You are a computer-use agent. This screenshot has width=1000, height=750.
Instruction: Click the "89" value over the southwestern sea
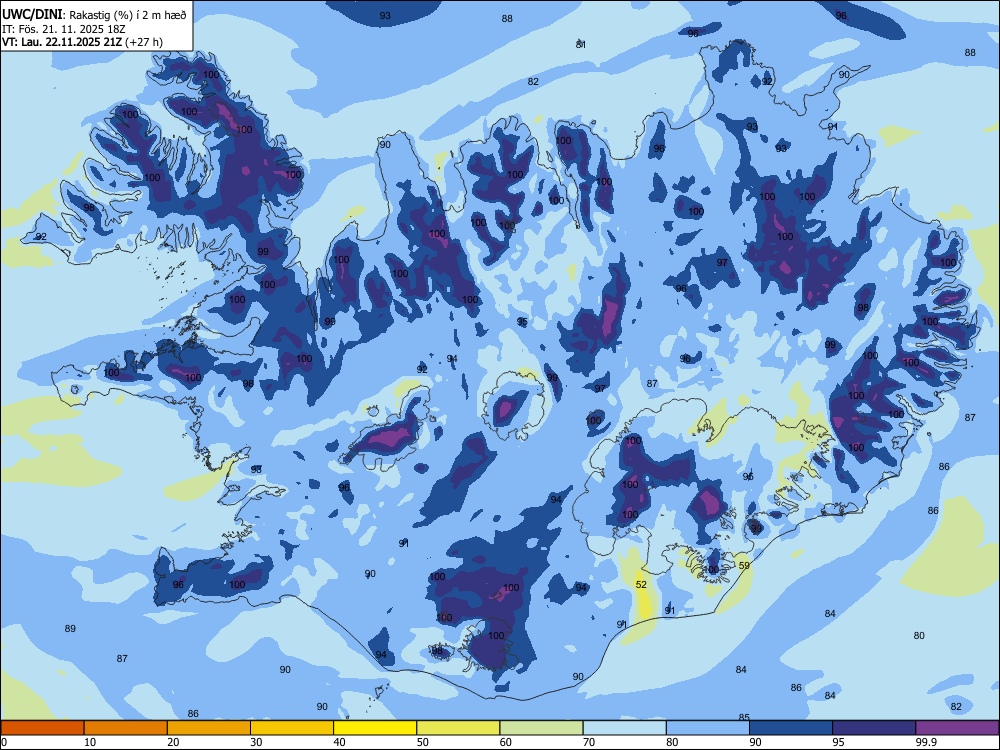click(70, 628)
